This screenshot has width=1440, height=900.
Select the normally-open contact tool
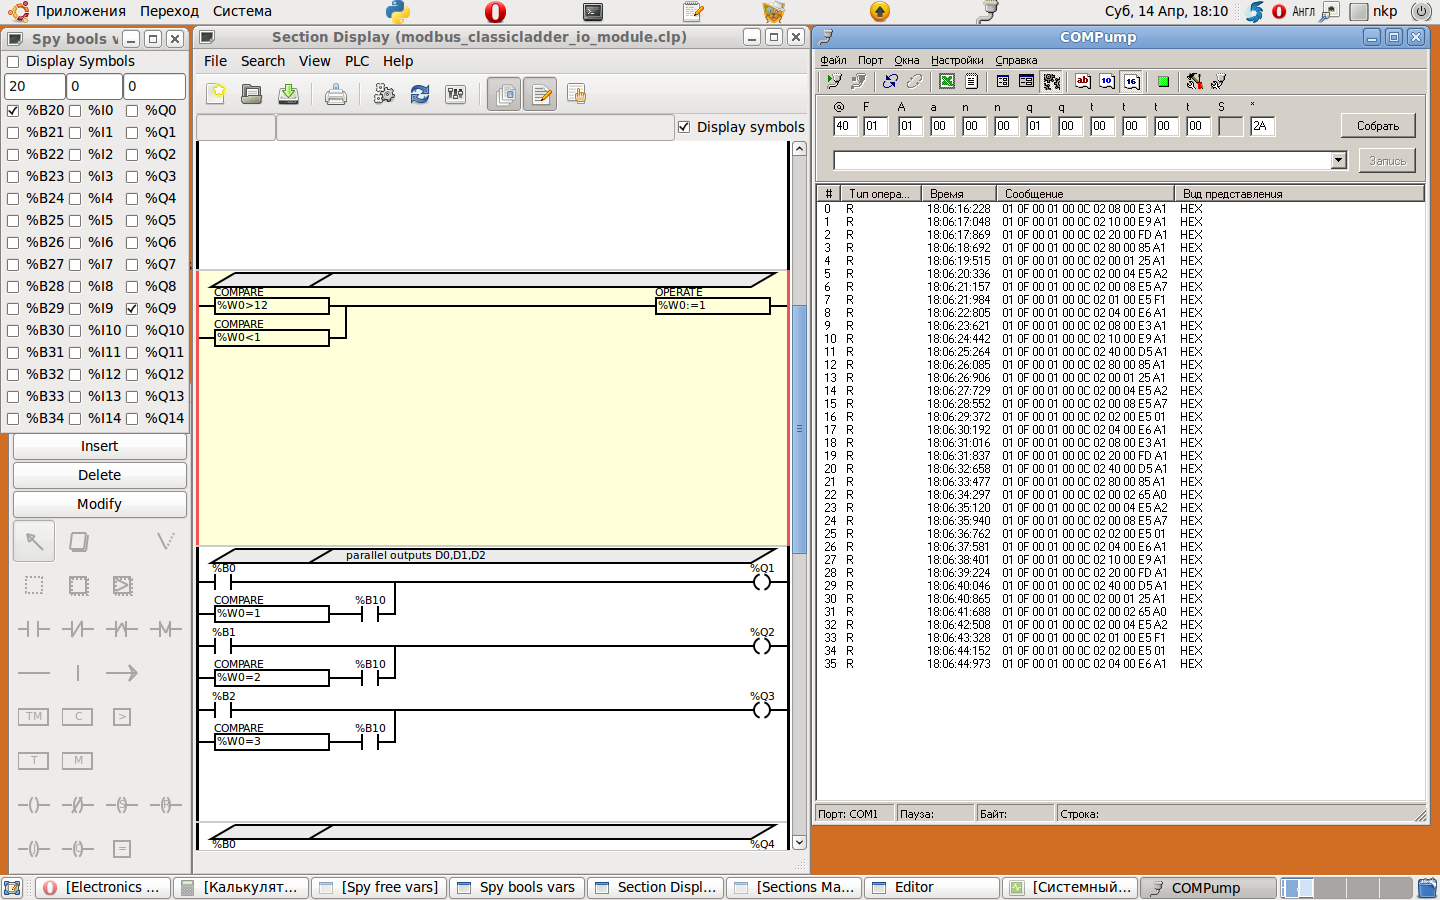click(34, 629)
